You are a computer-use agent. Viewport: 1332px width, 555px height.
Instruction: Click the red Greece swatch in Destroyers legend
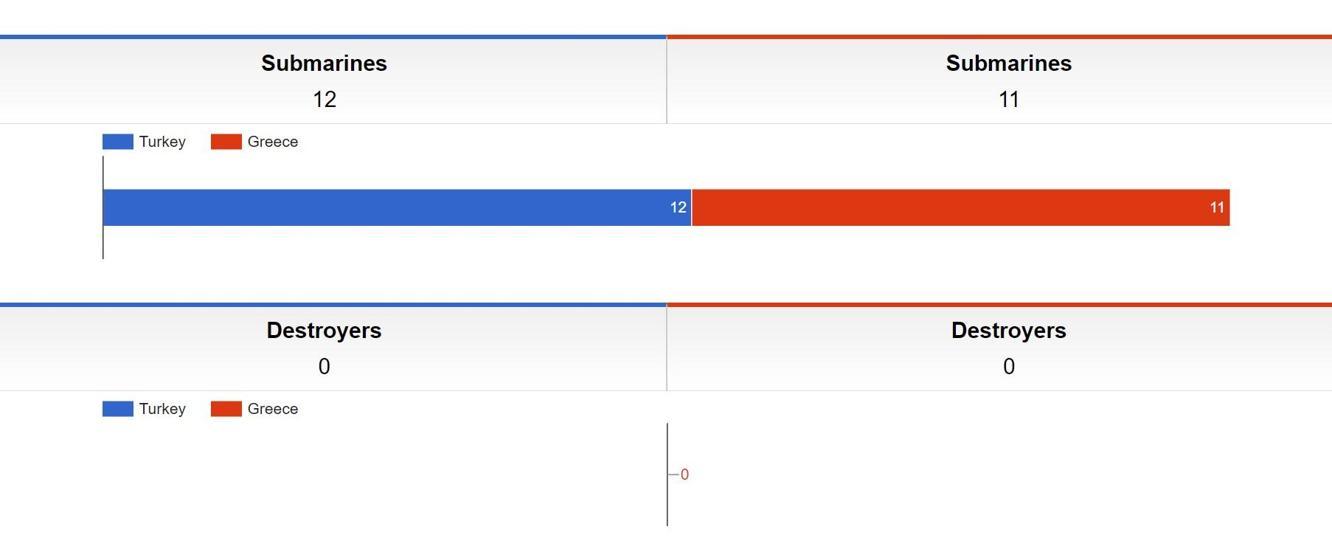tap(226, 409)
